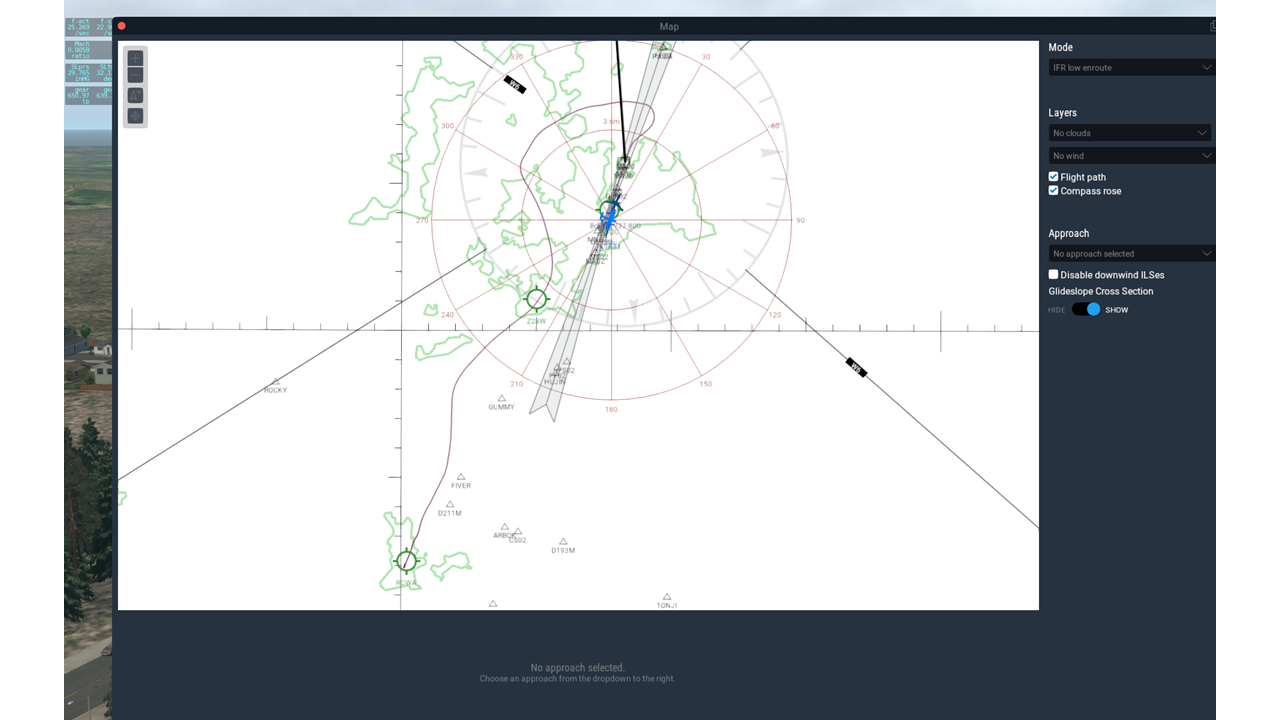Select the HUJIN waypoint triangle
Viewport: 1280px width, 720px height.
(x=557, y=372)
